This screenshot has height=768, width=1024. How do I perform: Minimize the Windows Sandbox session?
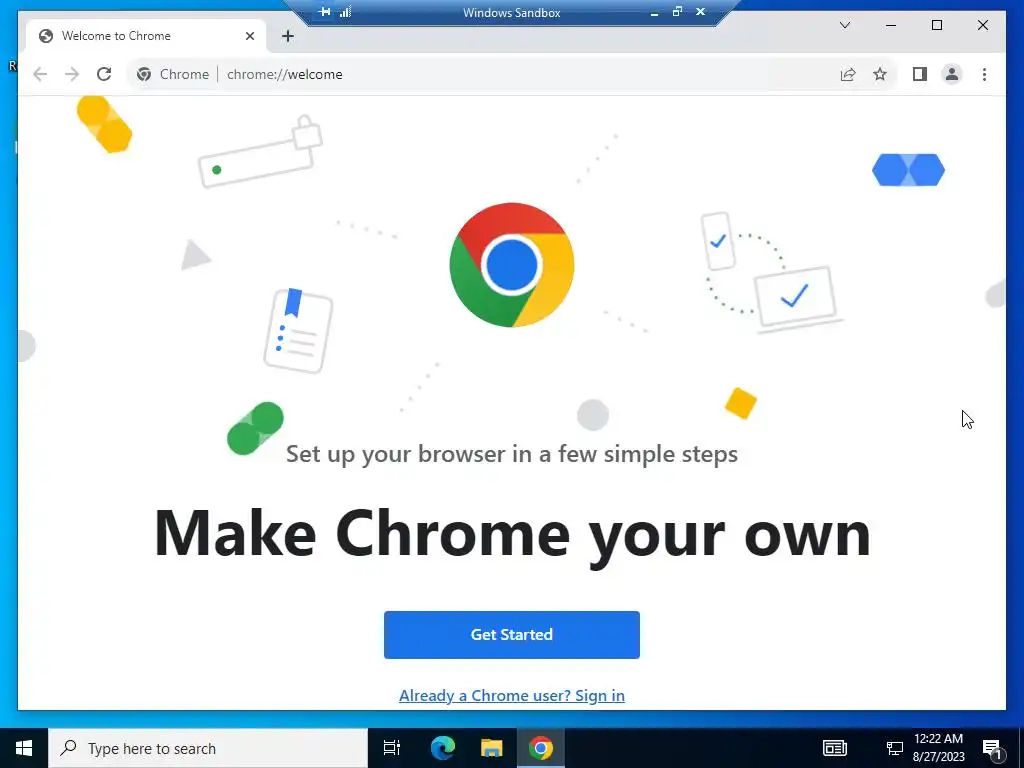[x=654, y=12]
